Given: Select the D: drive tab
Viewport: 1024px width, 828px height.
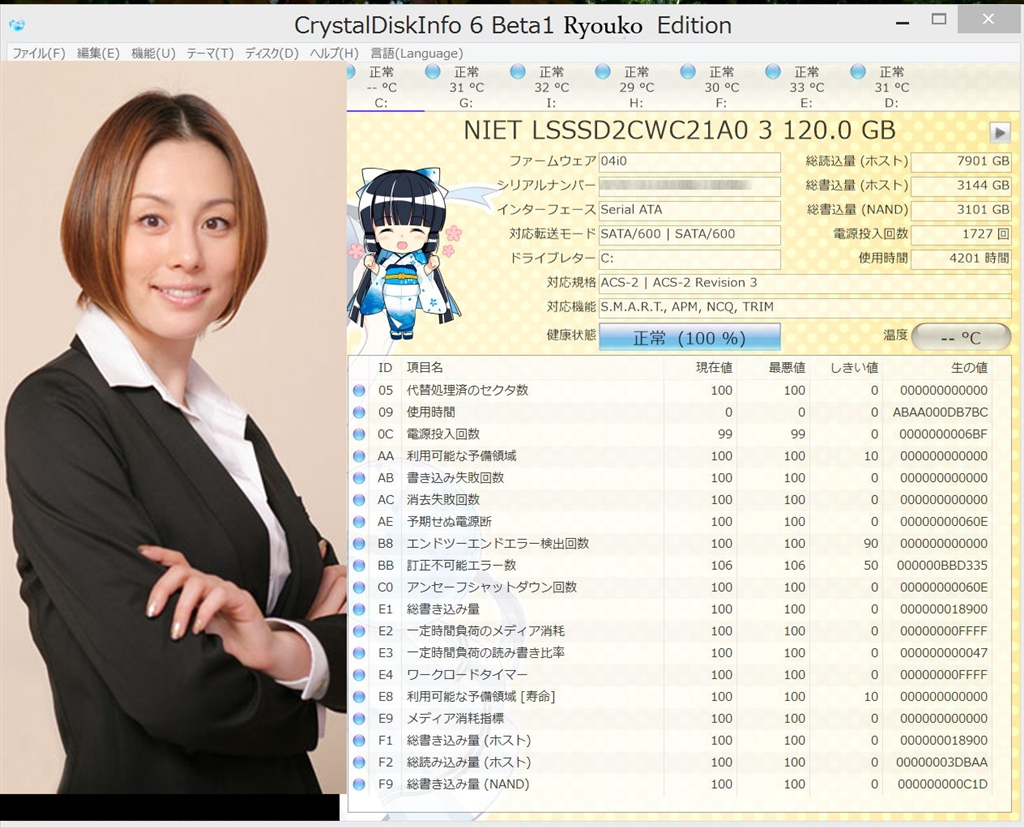Looking at the screenshot, I should [891, 87].
